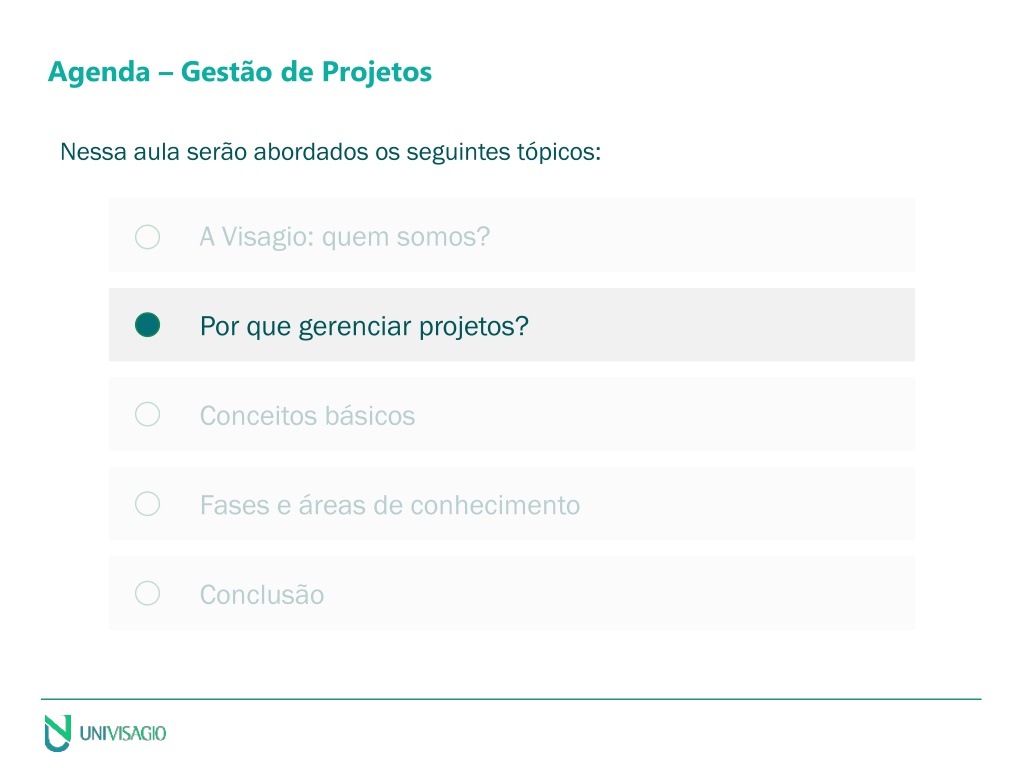Click the green footer divider line
This screenshot has width=1024, height=768.
tap(511, 699)
